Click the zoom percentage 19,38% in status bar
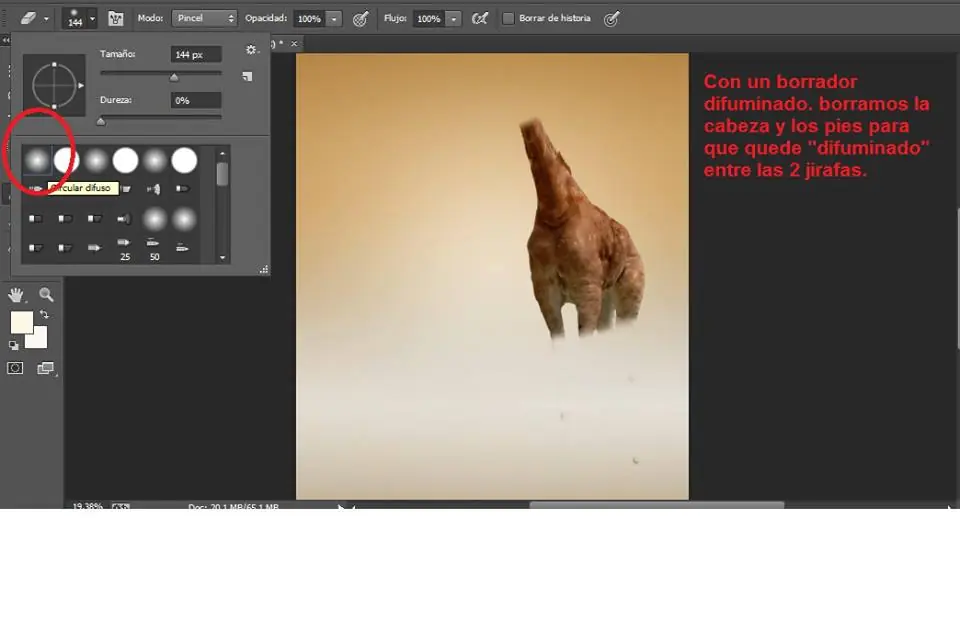Screen dimensions: 960x621 [87, 506]
